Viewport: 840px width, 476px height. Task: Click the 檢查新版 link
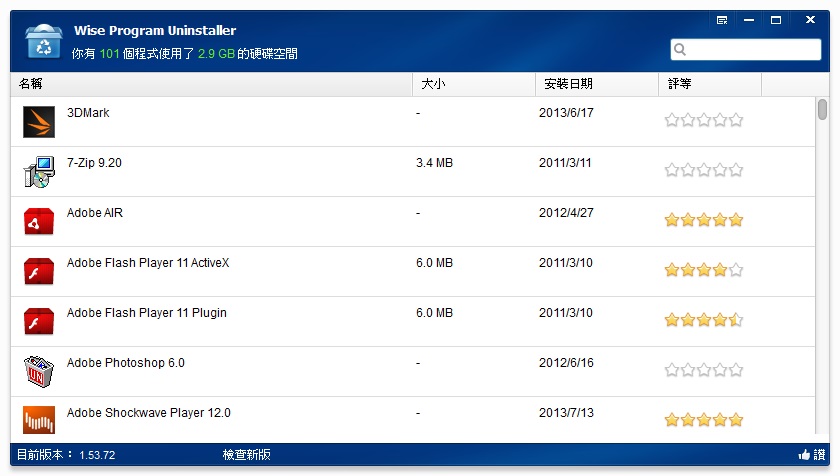[x=246, y=455]
